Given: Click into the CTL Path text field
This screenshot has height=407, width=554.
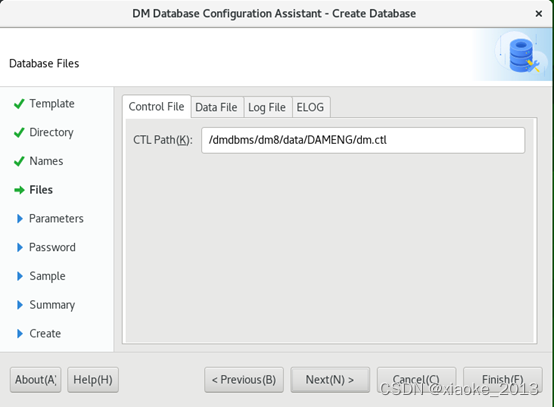Looking at the screenshot, I should (363, 140).
